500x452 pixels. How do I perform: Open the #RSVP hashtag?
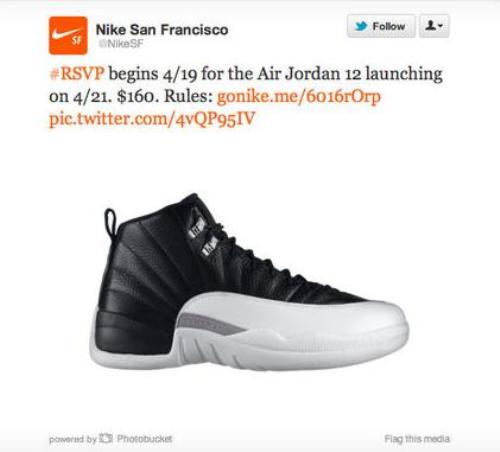(x=77, y=73)
